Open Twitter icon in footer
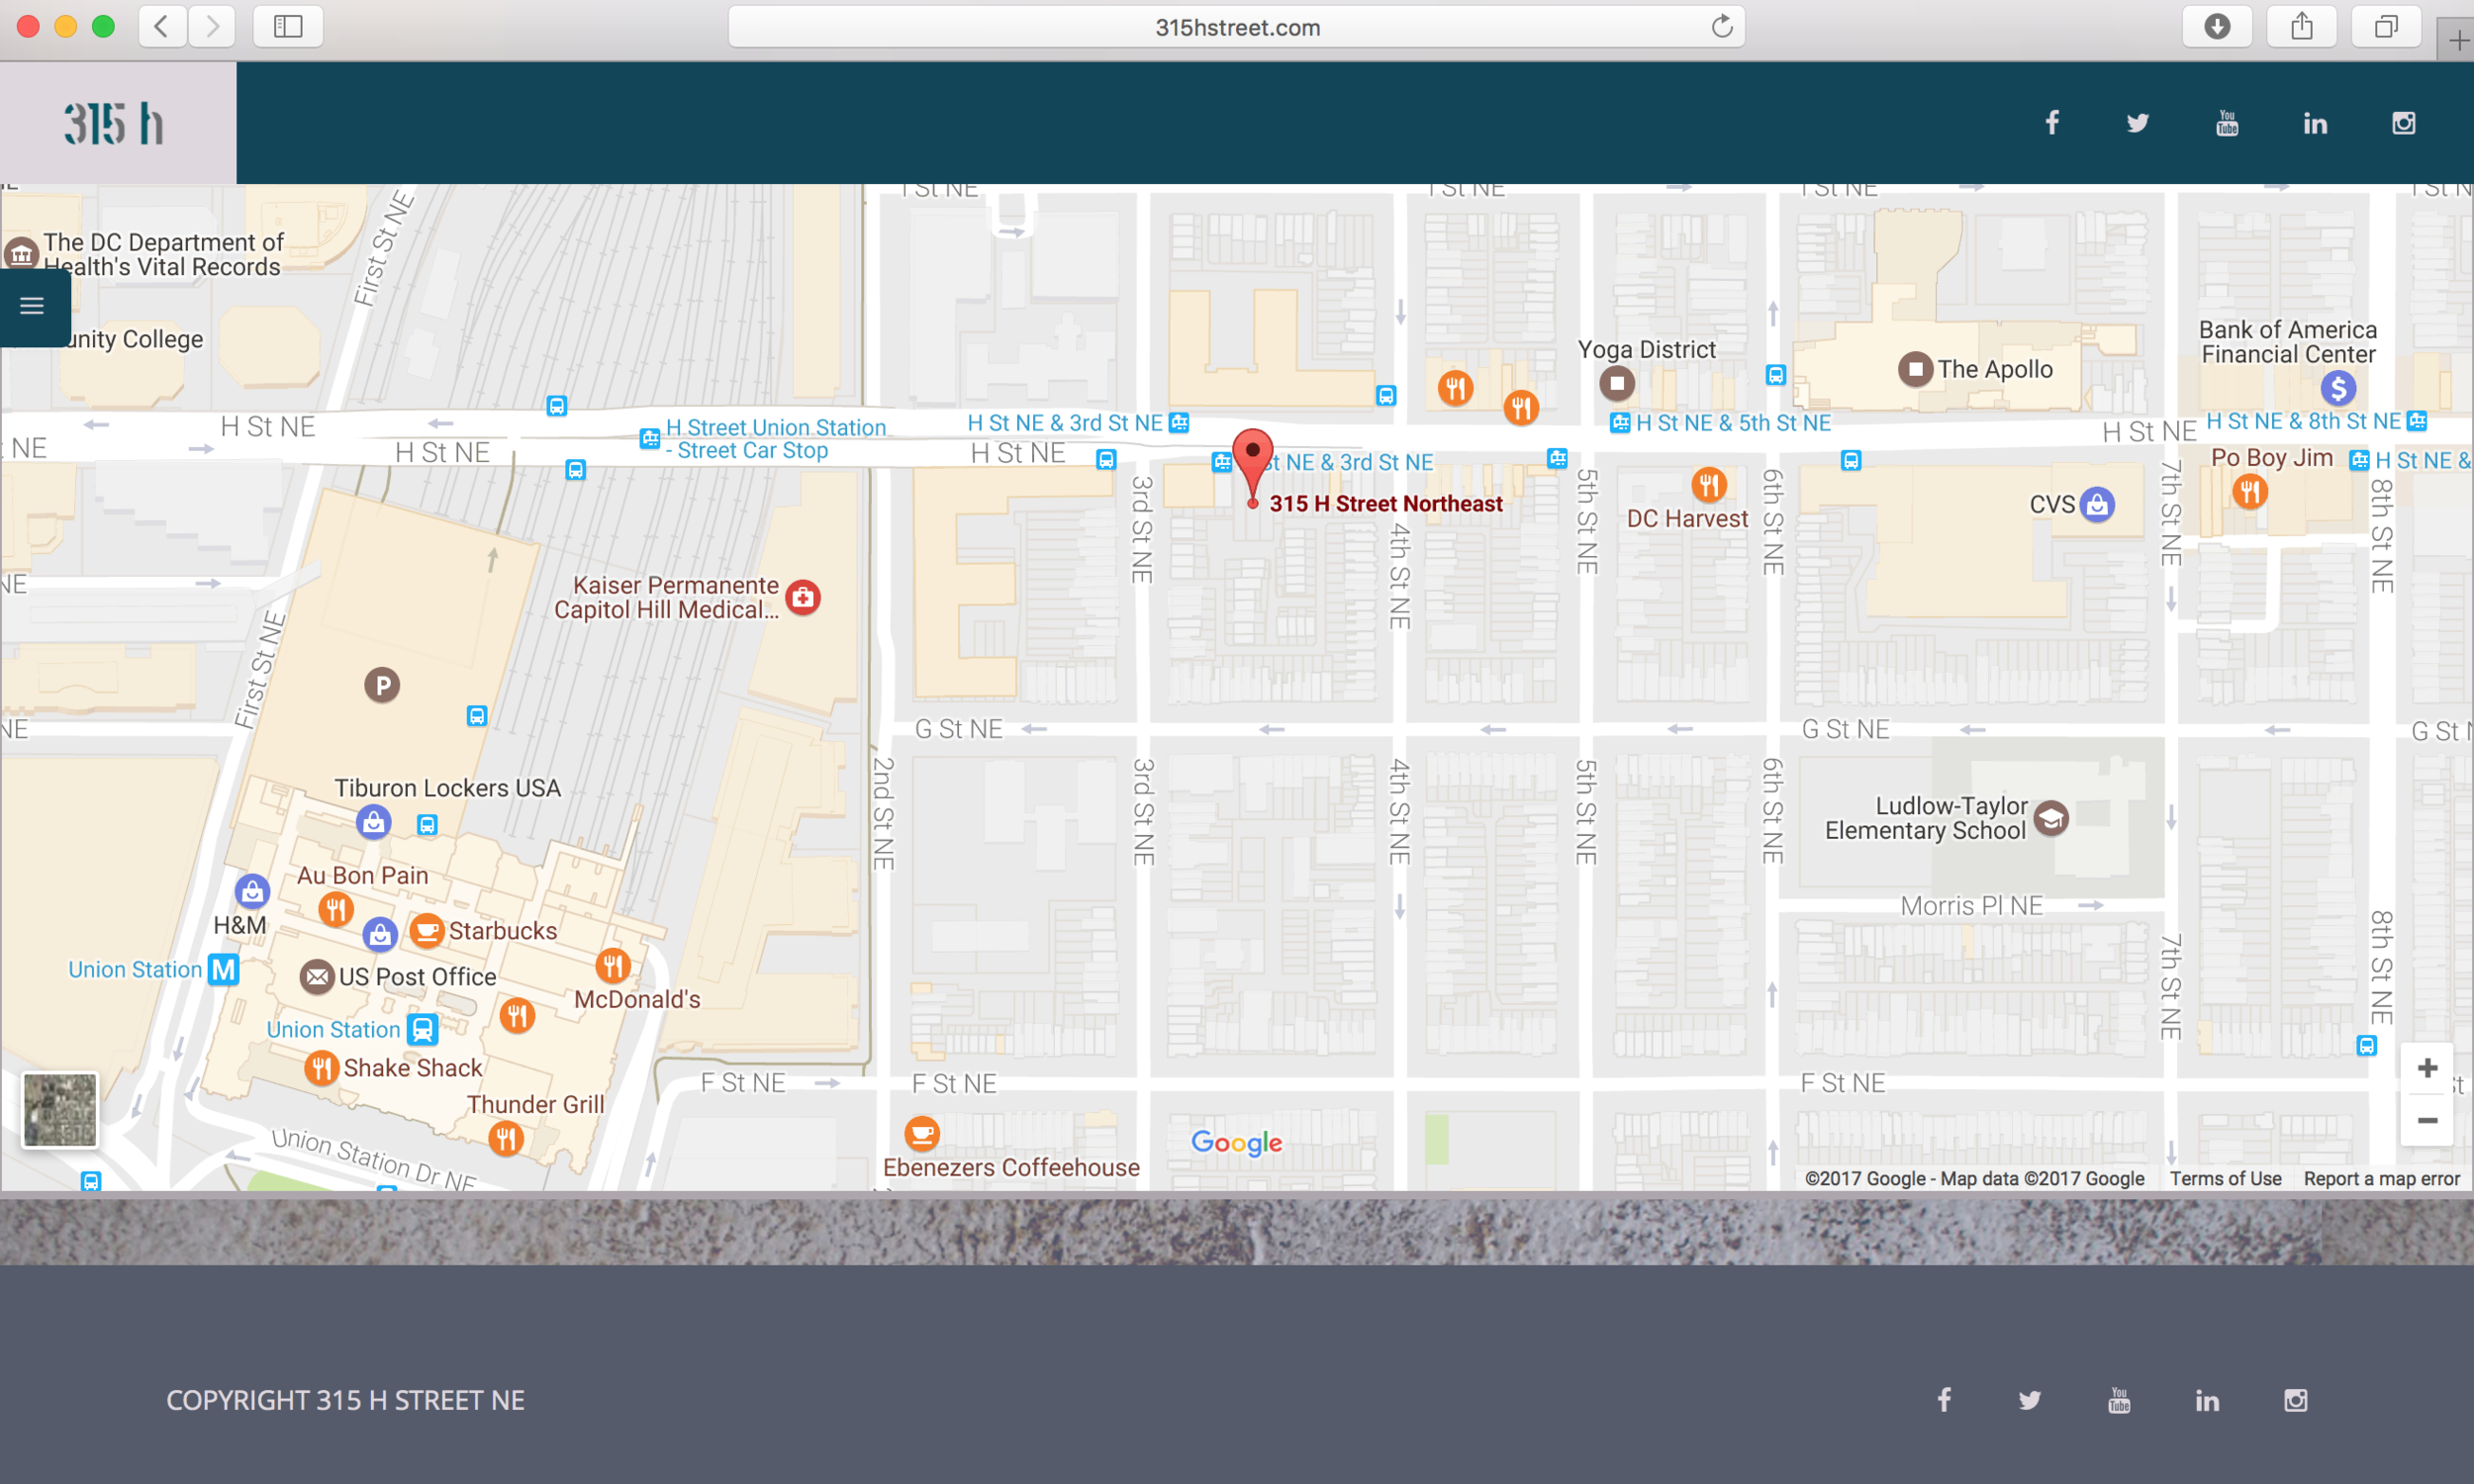The image size is (2474, 1484). tap(2030, 1399)
